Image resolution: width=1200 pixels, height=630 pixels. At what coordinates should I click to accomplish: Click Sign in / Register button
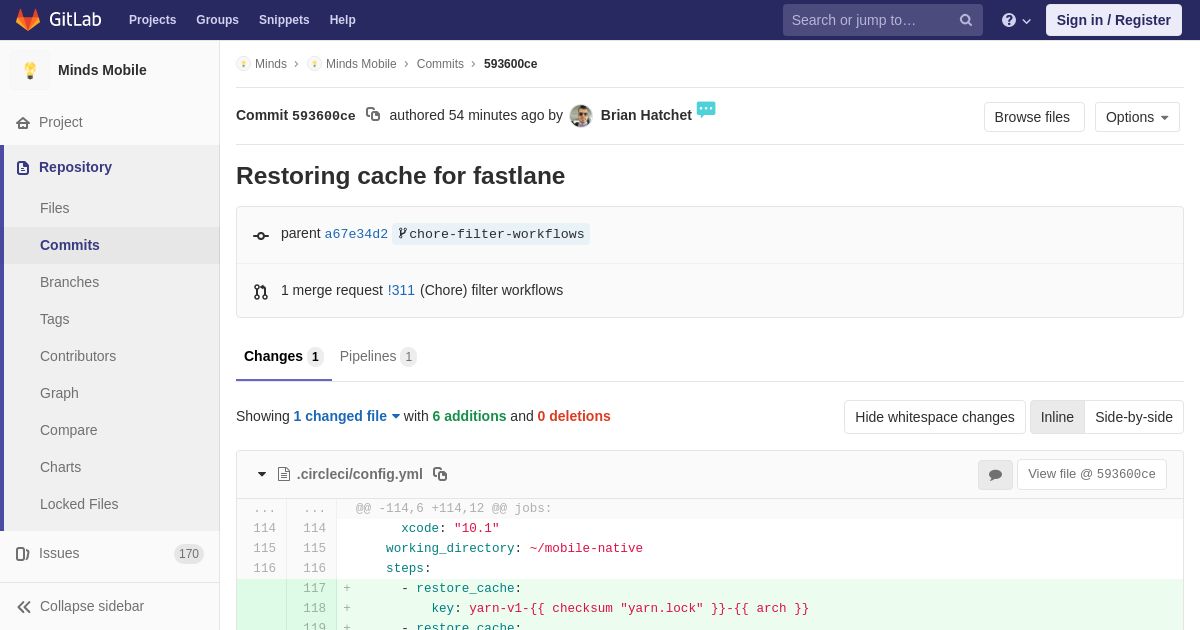[x=1114, y=20]
